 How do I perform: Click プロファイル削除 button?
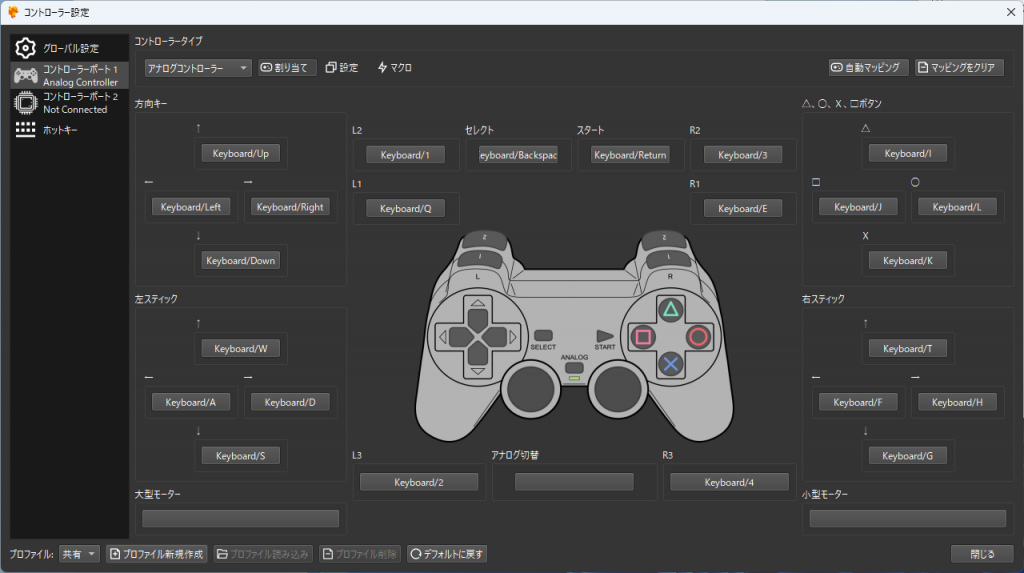pos(360,554)
